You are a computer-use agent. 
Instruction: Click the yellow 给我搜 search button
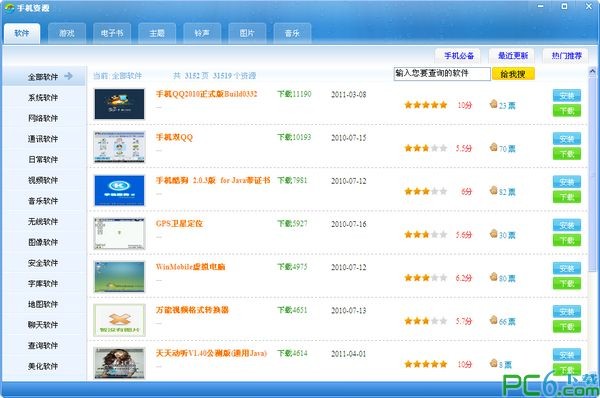tap(513, 74)
